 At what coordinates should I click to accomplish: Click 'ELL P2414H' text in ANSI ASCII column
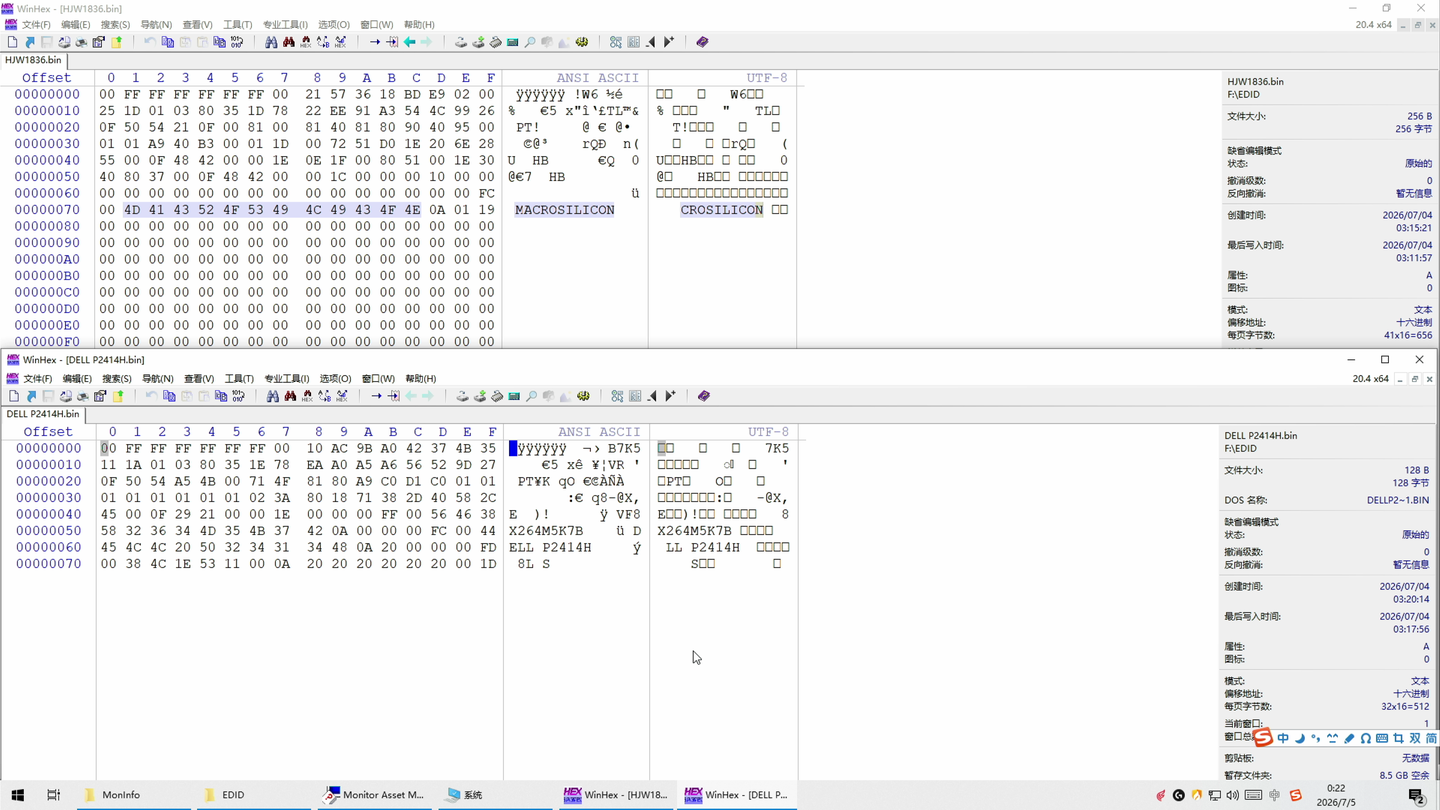click(x=550, y=548)
